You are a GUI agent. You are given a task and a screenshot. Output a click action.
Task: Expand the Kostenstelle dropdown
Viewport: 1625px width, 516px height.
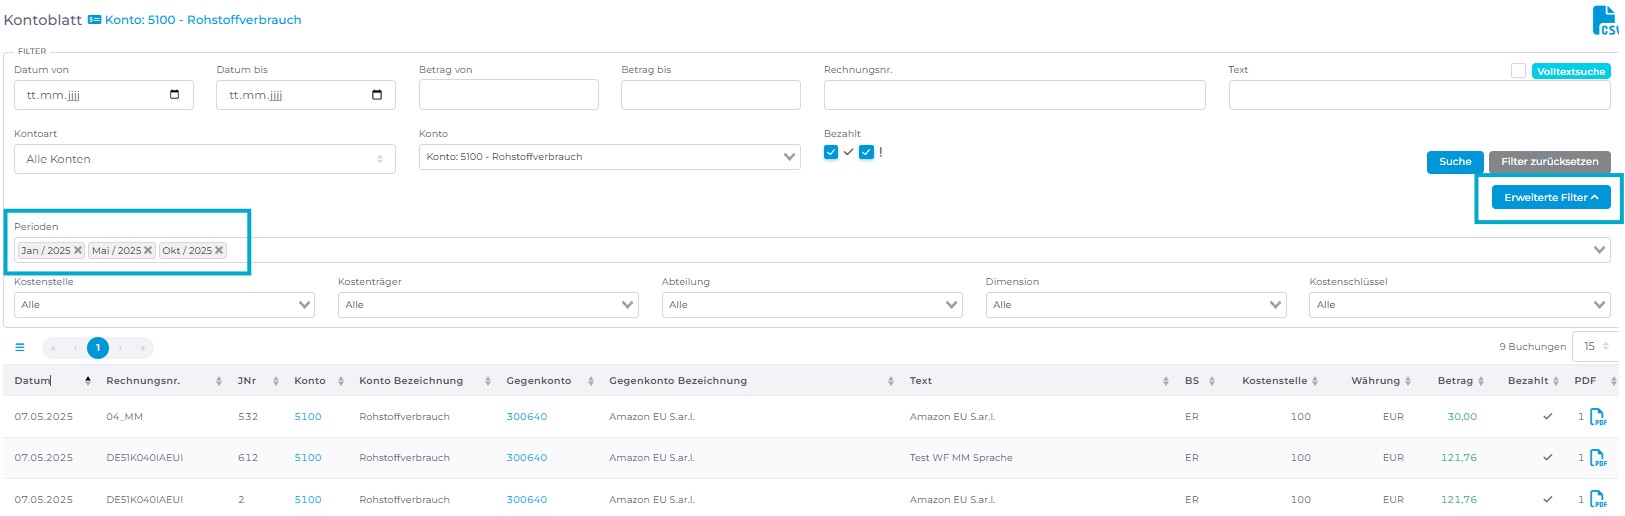click(x=164, y=305)
